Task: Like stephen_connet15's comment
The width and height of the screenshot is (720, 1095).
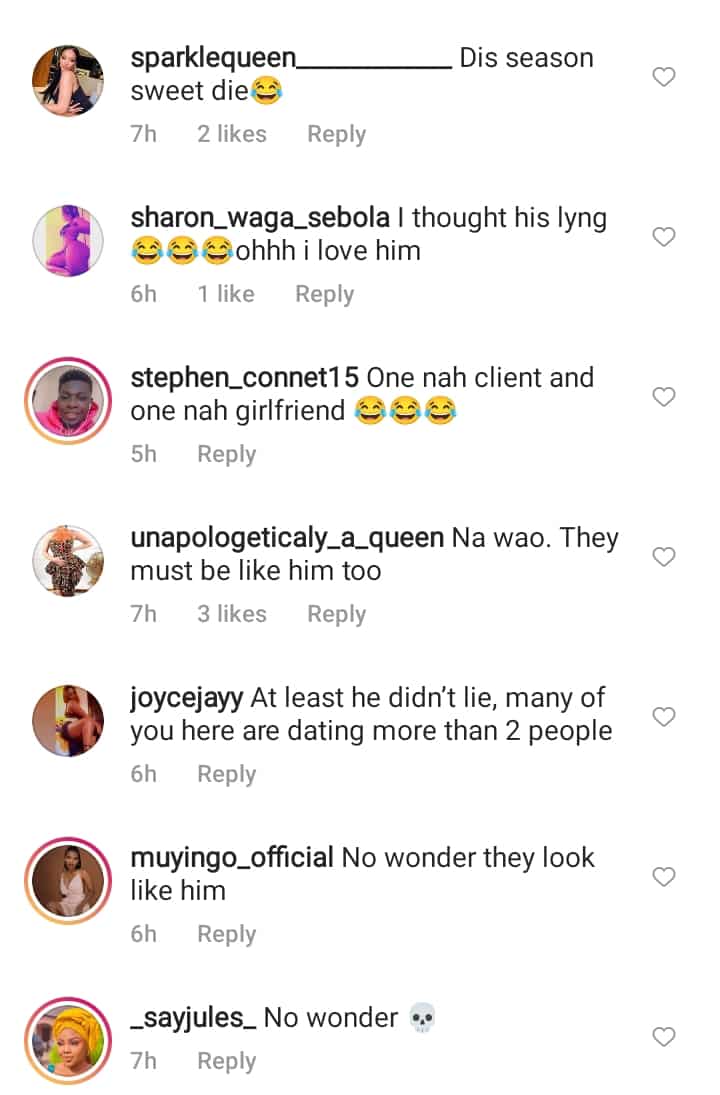Action: [x=664, y=397]
